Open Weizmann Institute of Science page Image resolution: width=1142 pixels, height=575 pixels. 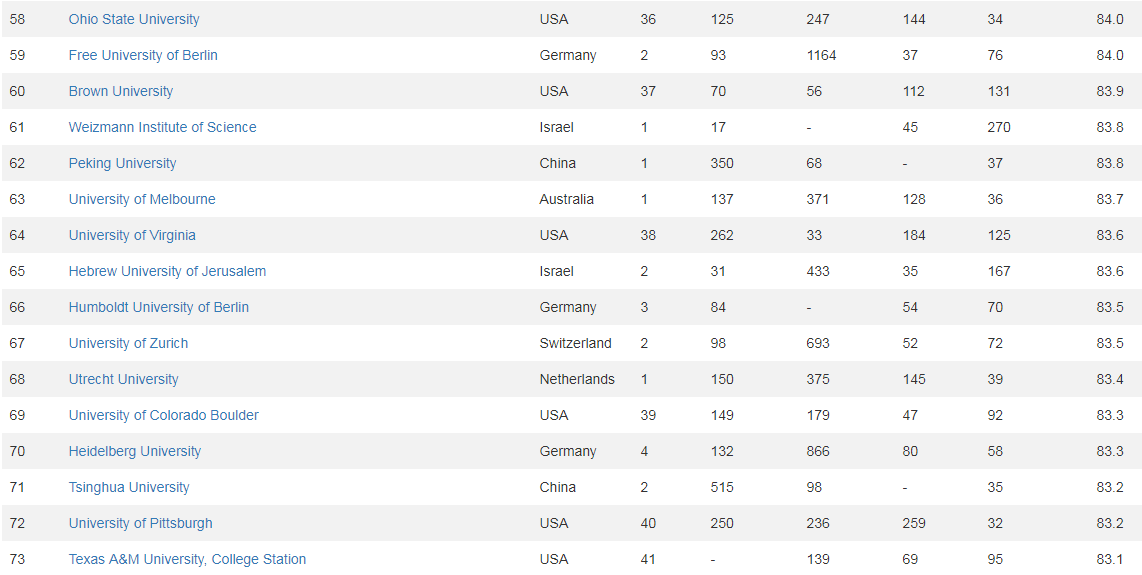[x=162, y=127]
